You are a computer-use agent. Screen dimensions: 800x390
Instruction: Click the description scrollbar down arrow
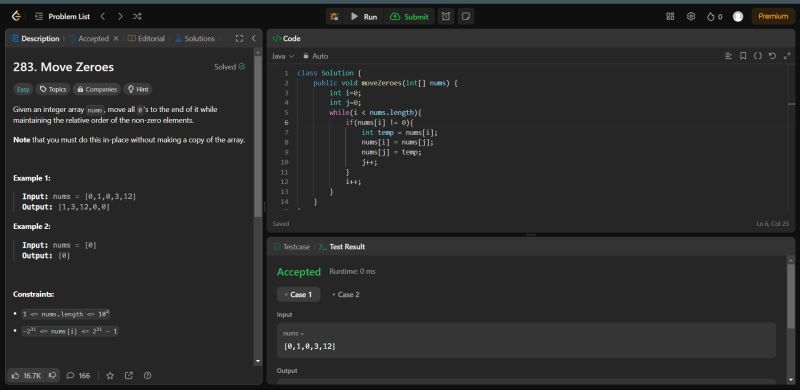pos(258,361)
